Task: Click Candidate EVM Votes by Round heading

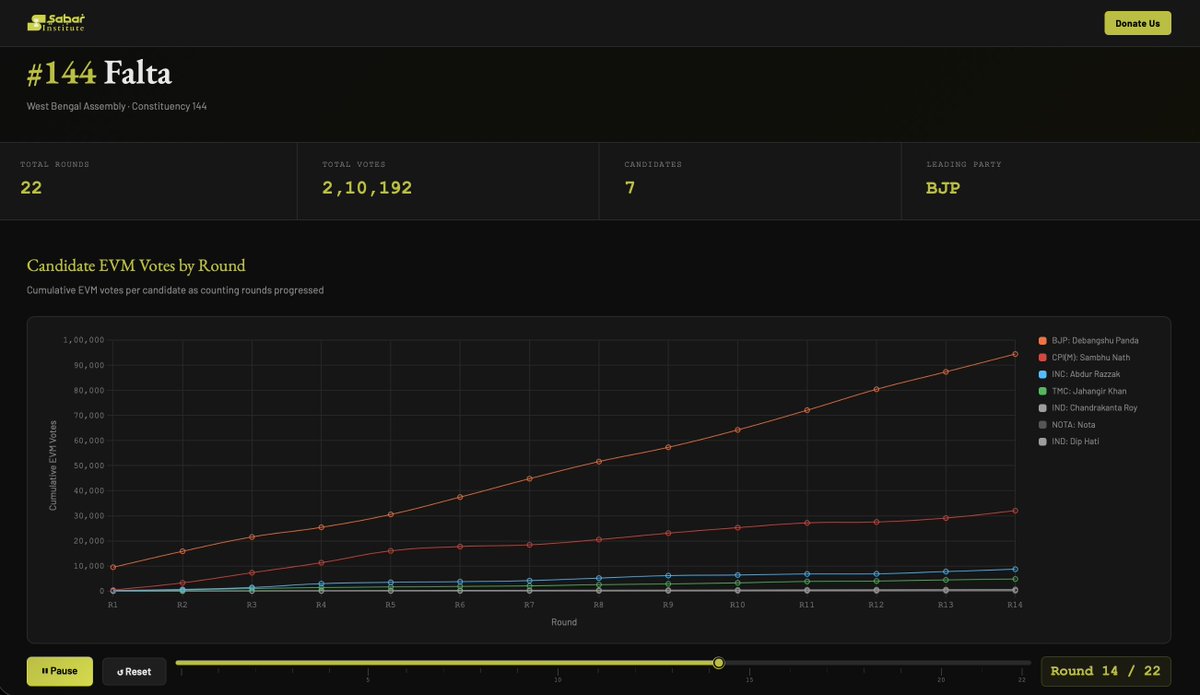Action: pyautogui.click(x=136, y=266)
